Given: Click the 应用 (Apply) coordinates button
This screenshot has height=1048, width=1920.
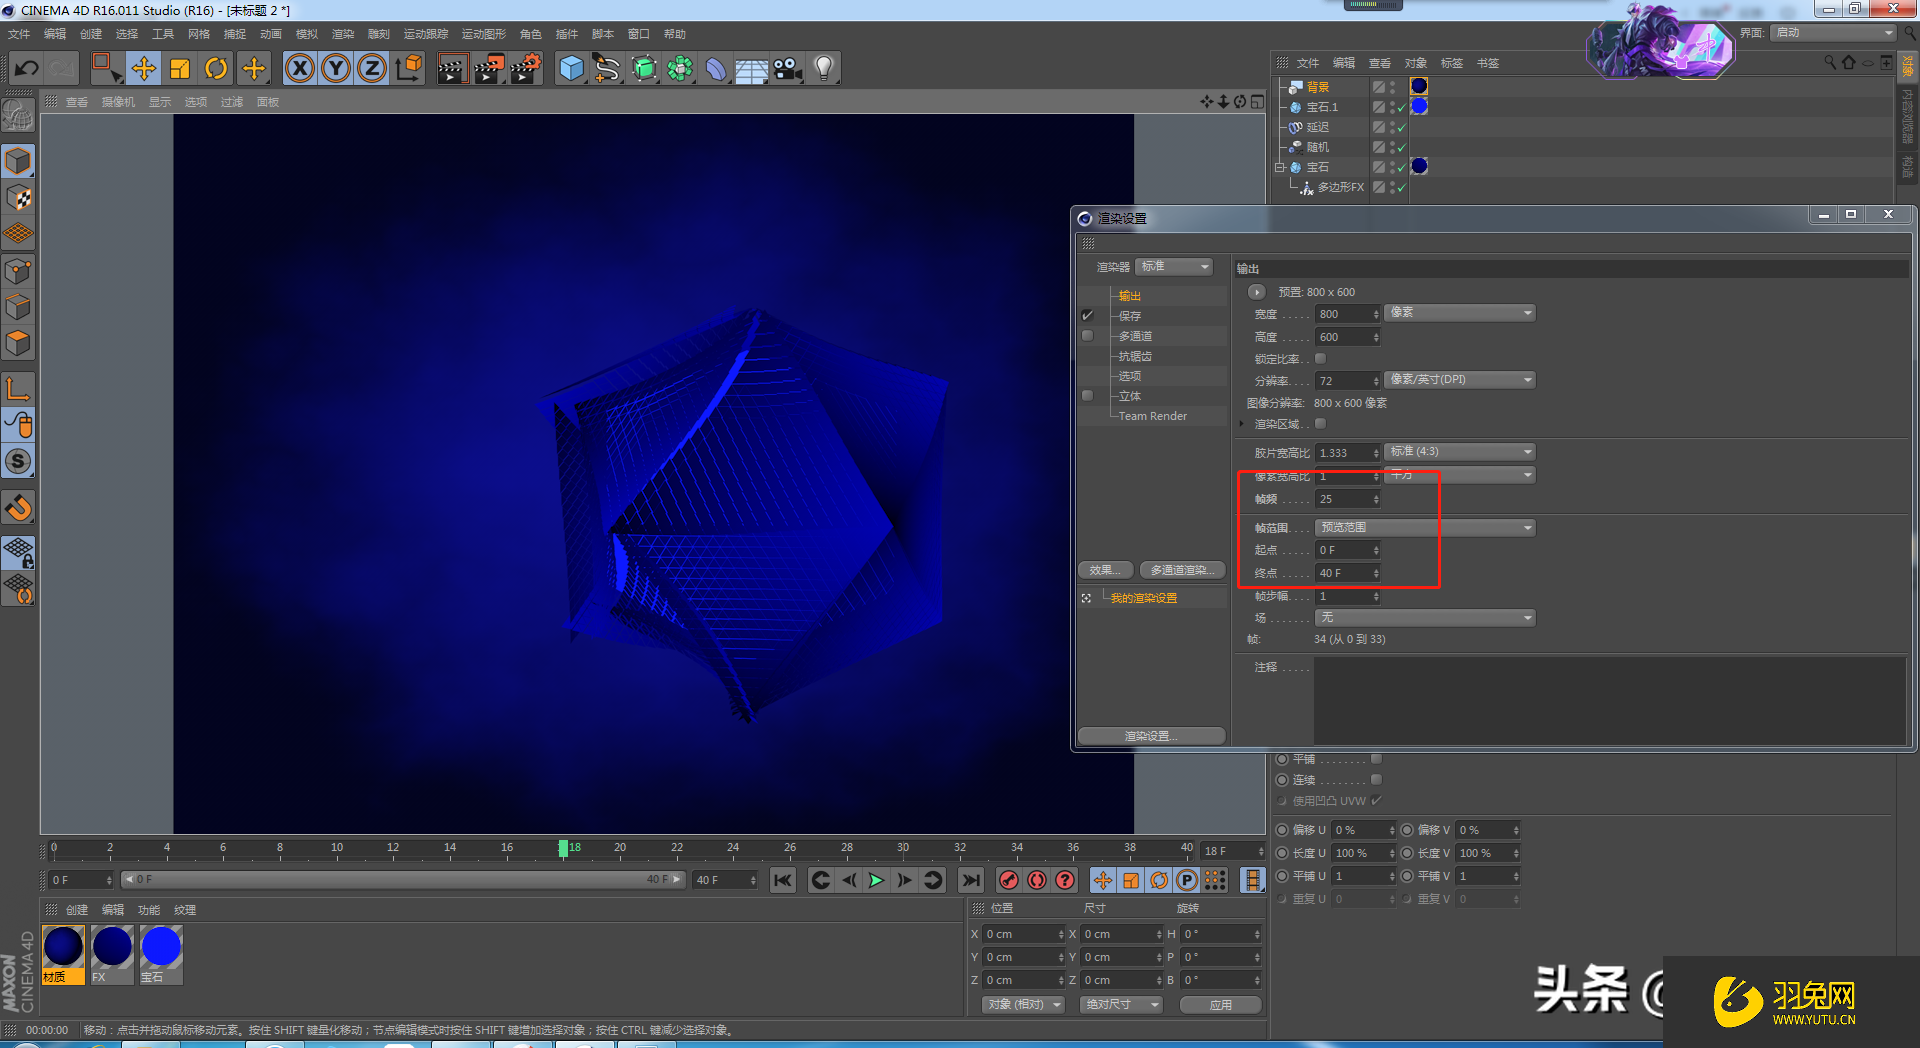Looking at the screenshot, I should (x=1220, y=1005).
